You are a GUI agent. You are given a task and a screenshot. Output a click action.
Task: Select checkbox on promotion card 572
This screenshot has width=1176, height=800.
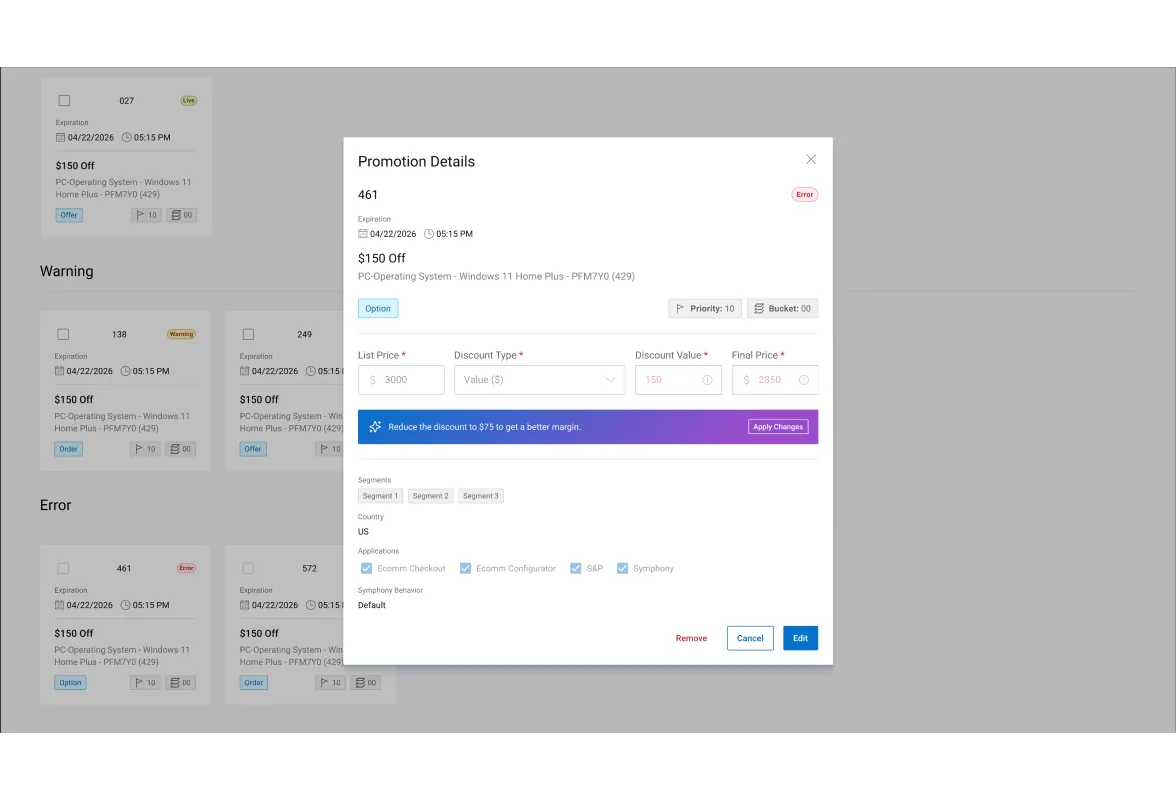248,568
